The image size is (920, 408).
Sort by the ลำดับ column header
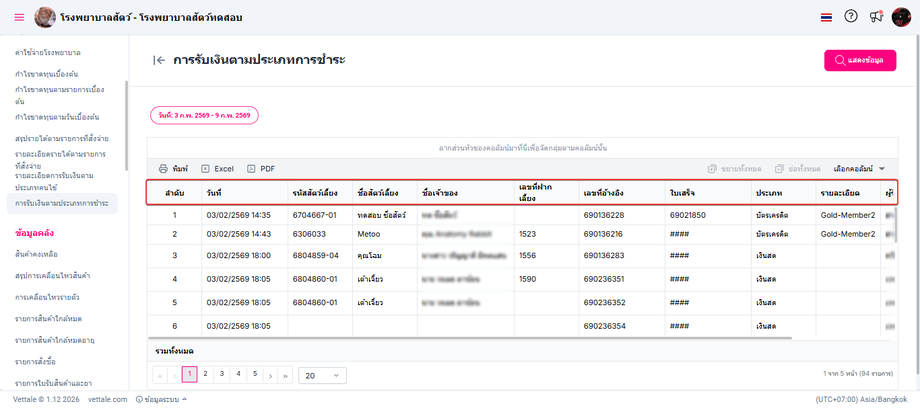174,193
